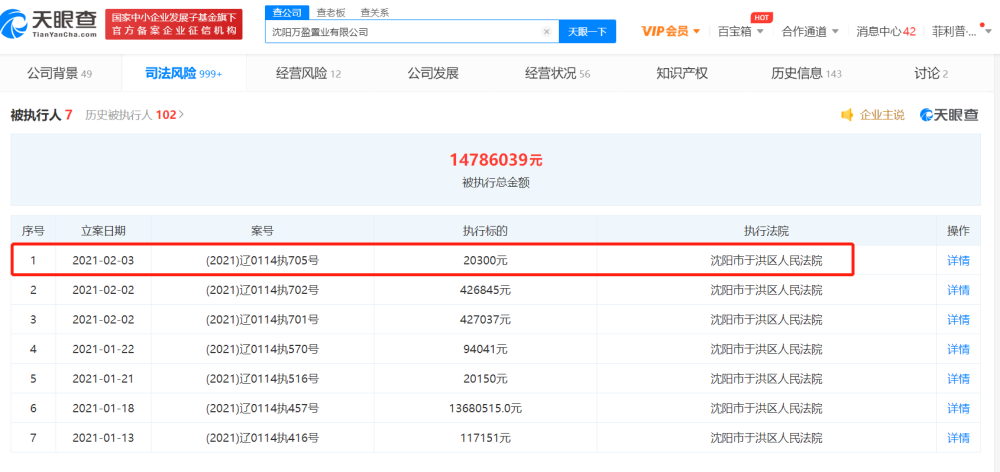Click case number (2021)辽0114执516号
Viewport: 1000px width, 472px height.
262,379
